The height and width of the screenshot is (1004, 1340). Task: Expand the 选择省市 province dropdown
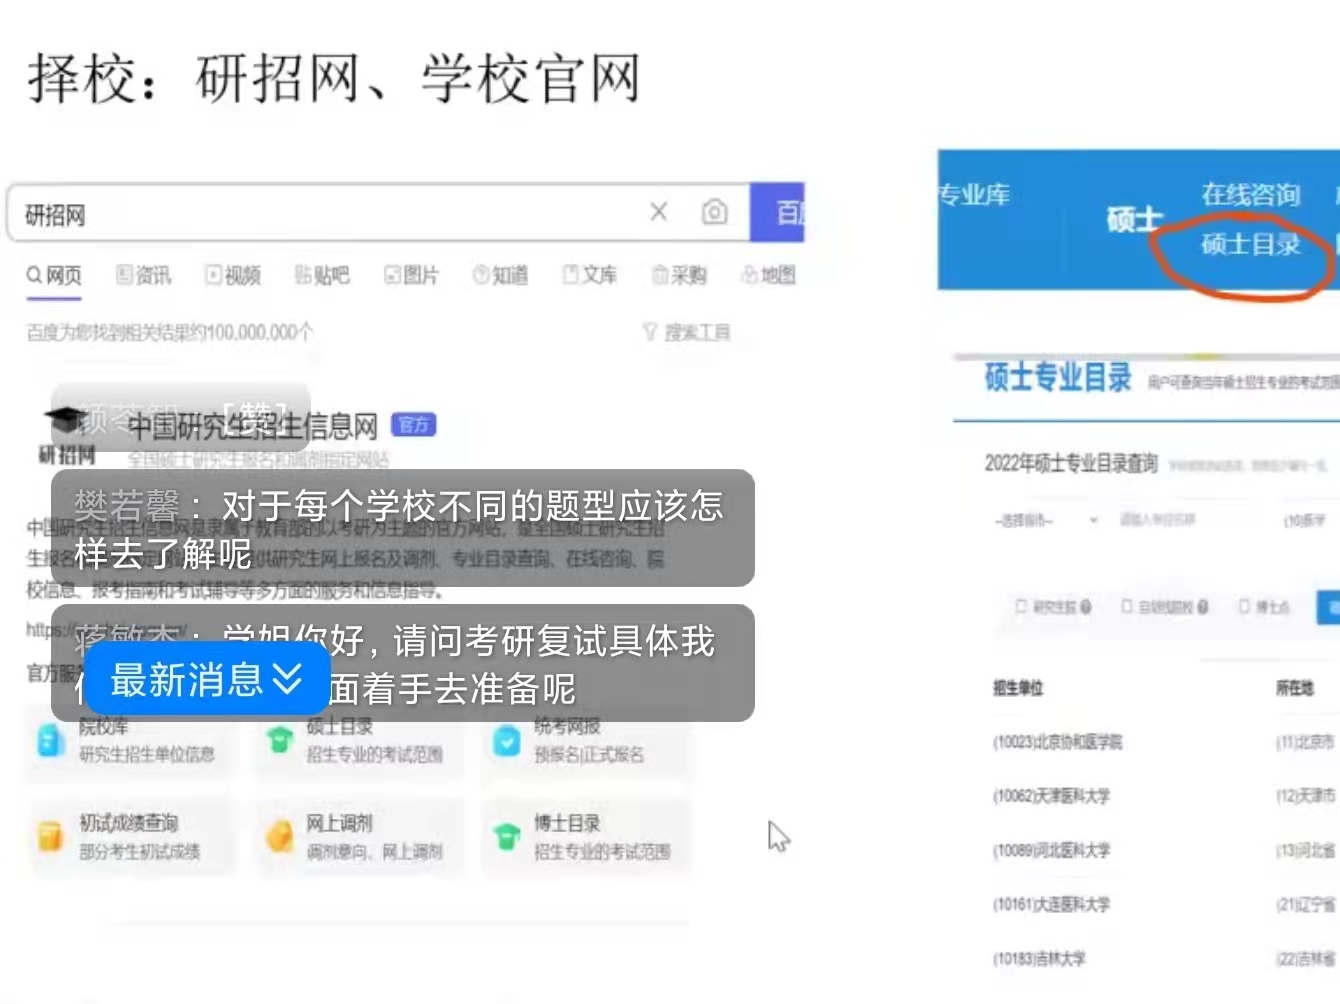(1046, 520)
